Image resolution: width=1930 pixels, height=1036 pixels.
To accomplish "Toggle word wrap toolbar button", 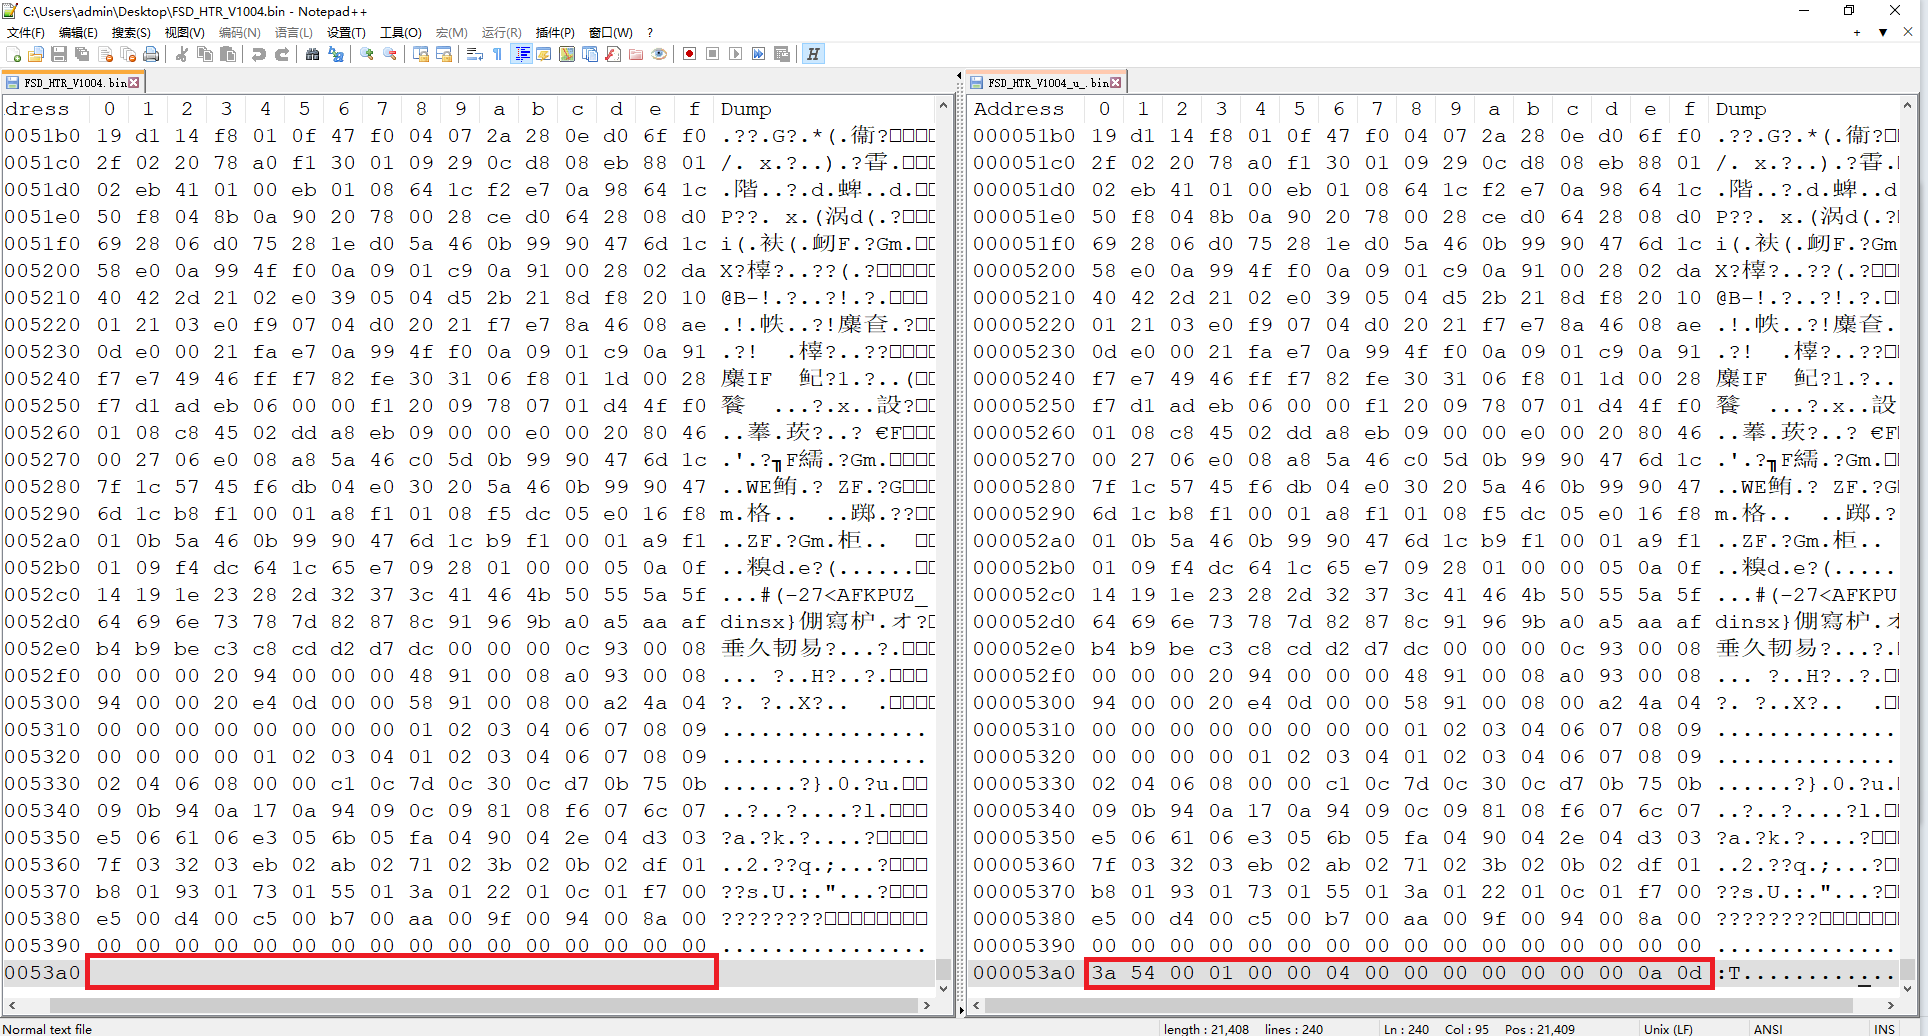I will click(475, 54).
